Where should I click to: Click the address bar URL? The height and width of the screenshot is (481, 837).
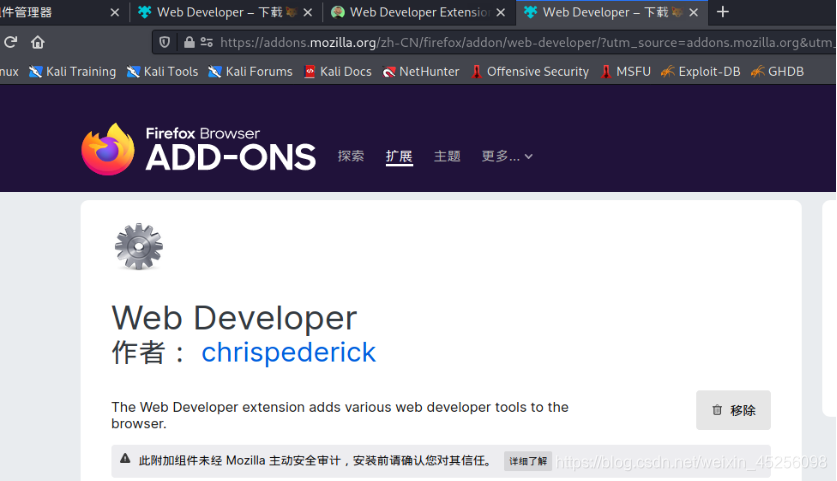526,42
